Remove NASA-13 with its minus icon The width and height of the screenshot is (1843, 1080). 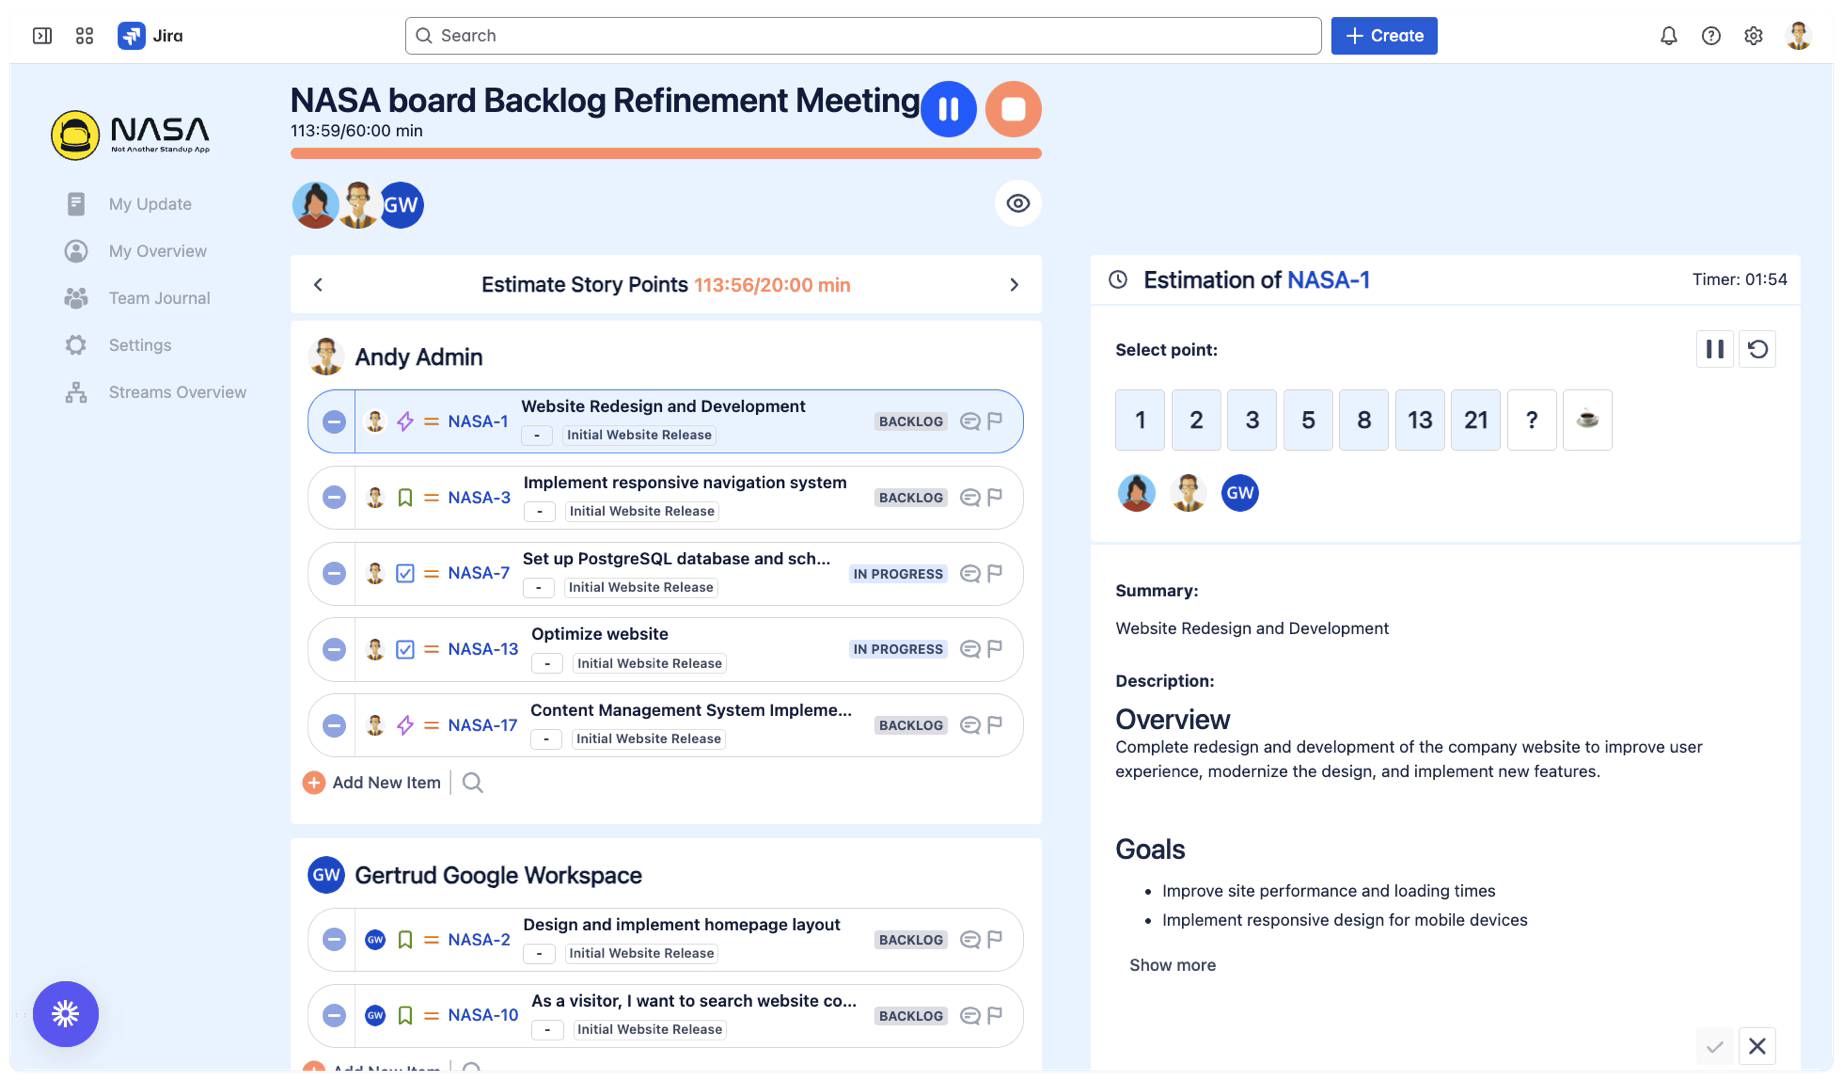[x=334, y=649]
